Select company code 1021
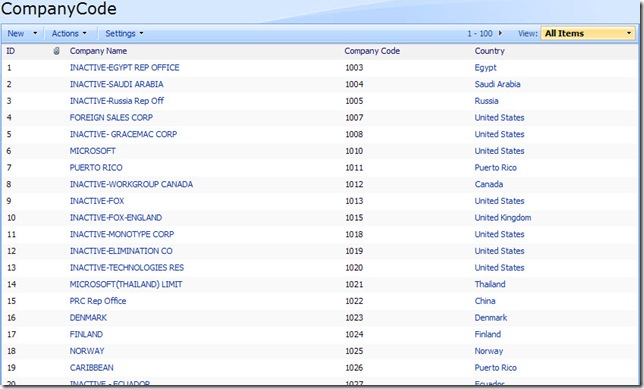This screenshot has width=644, height=389. coord(354,284)
